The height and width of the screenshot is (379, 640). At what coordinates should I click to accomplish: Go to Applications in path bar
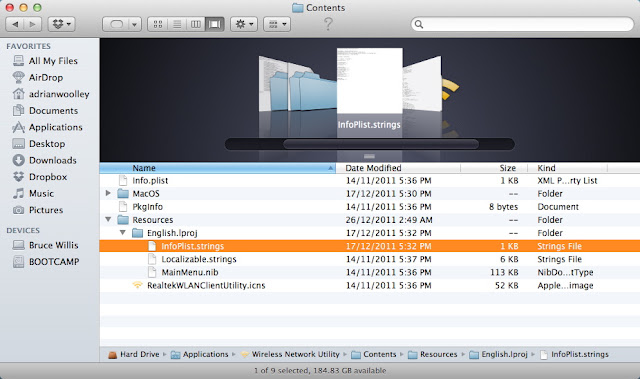coord(200,355)
